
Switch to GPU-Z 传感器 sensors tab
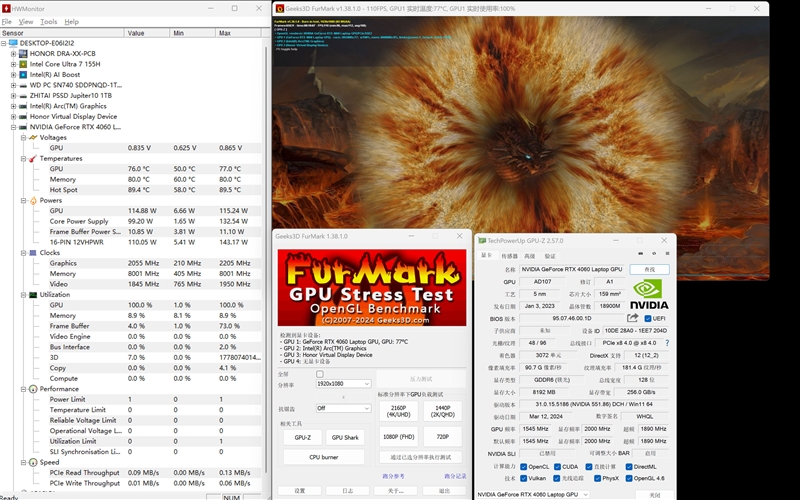509,256
